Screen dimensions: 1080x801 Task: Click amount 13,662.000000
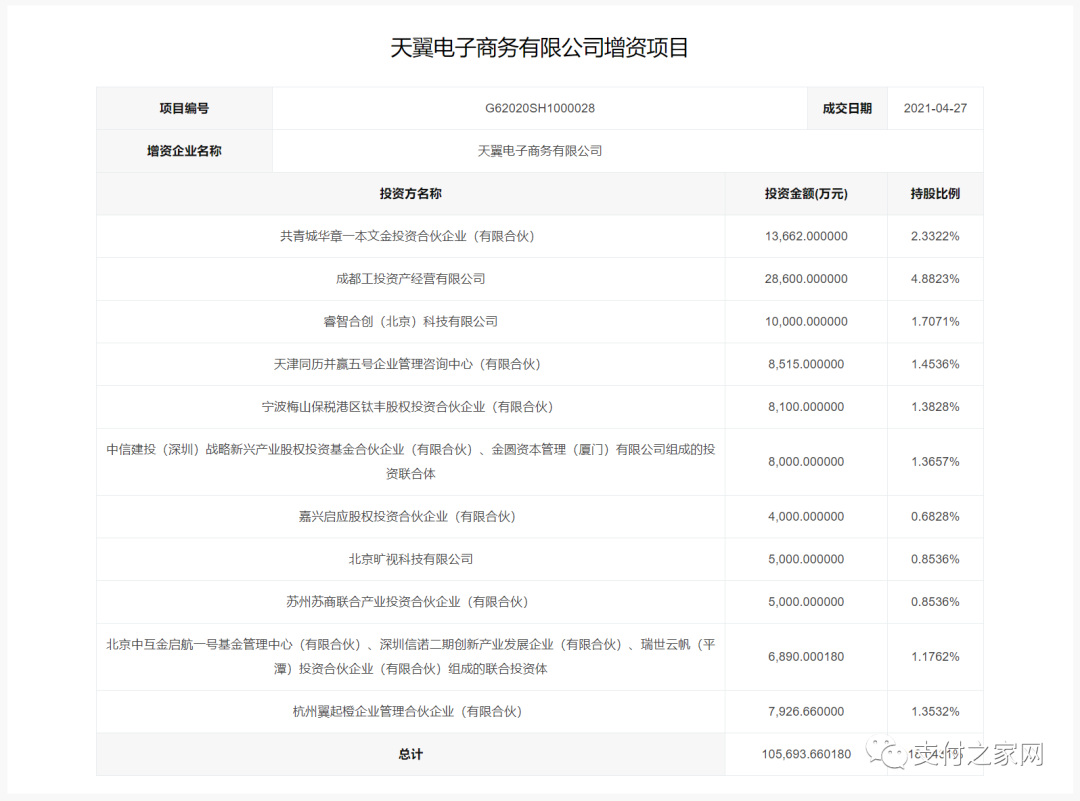[806, 236]
